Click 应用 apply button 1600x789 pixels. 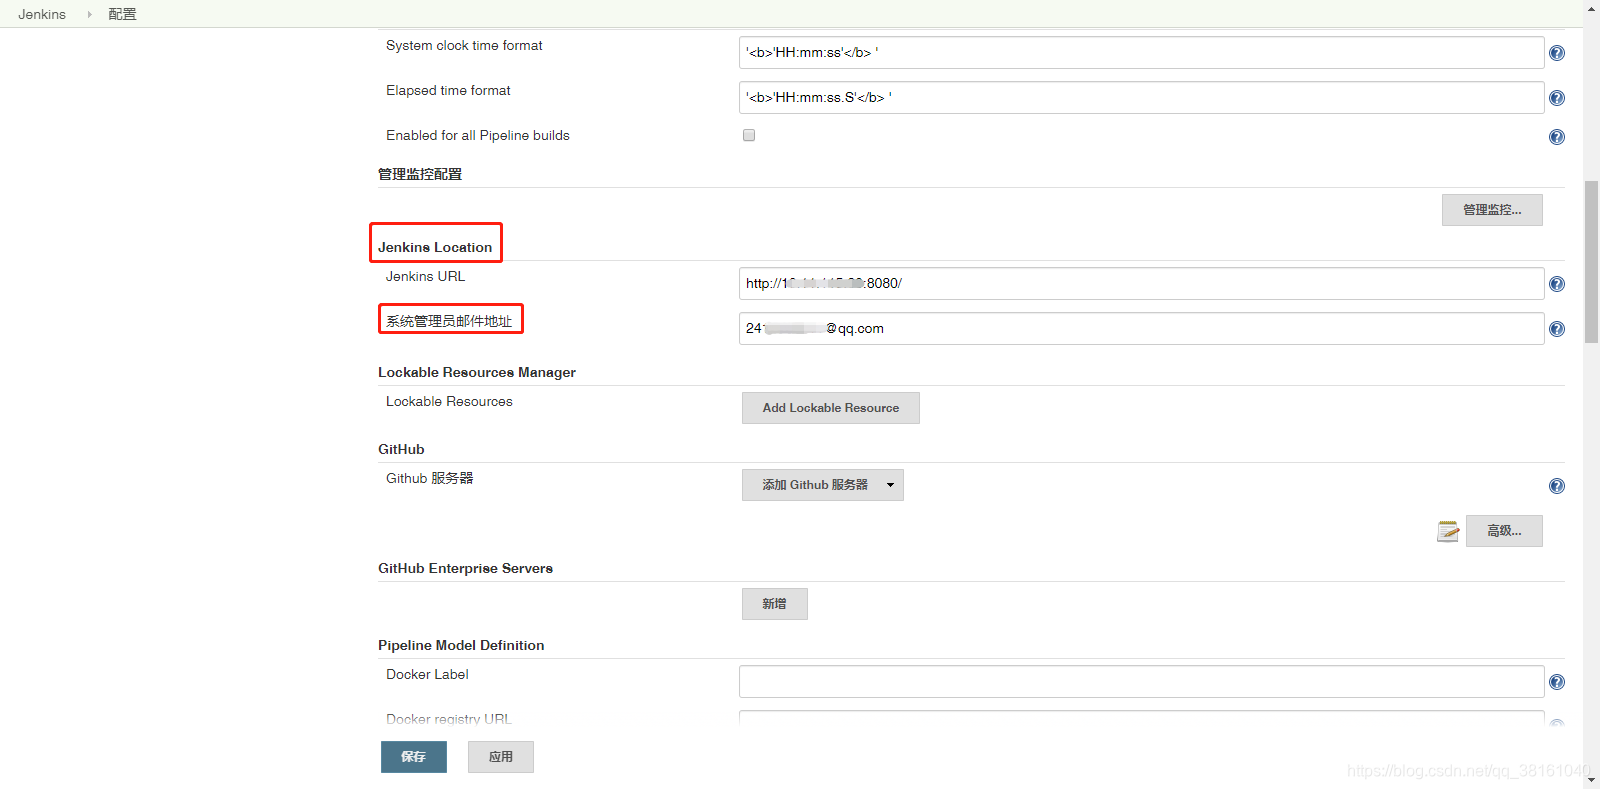[x=501, y=757]
